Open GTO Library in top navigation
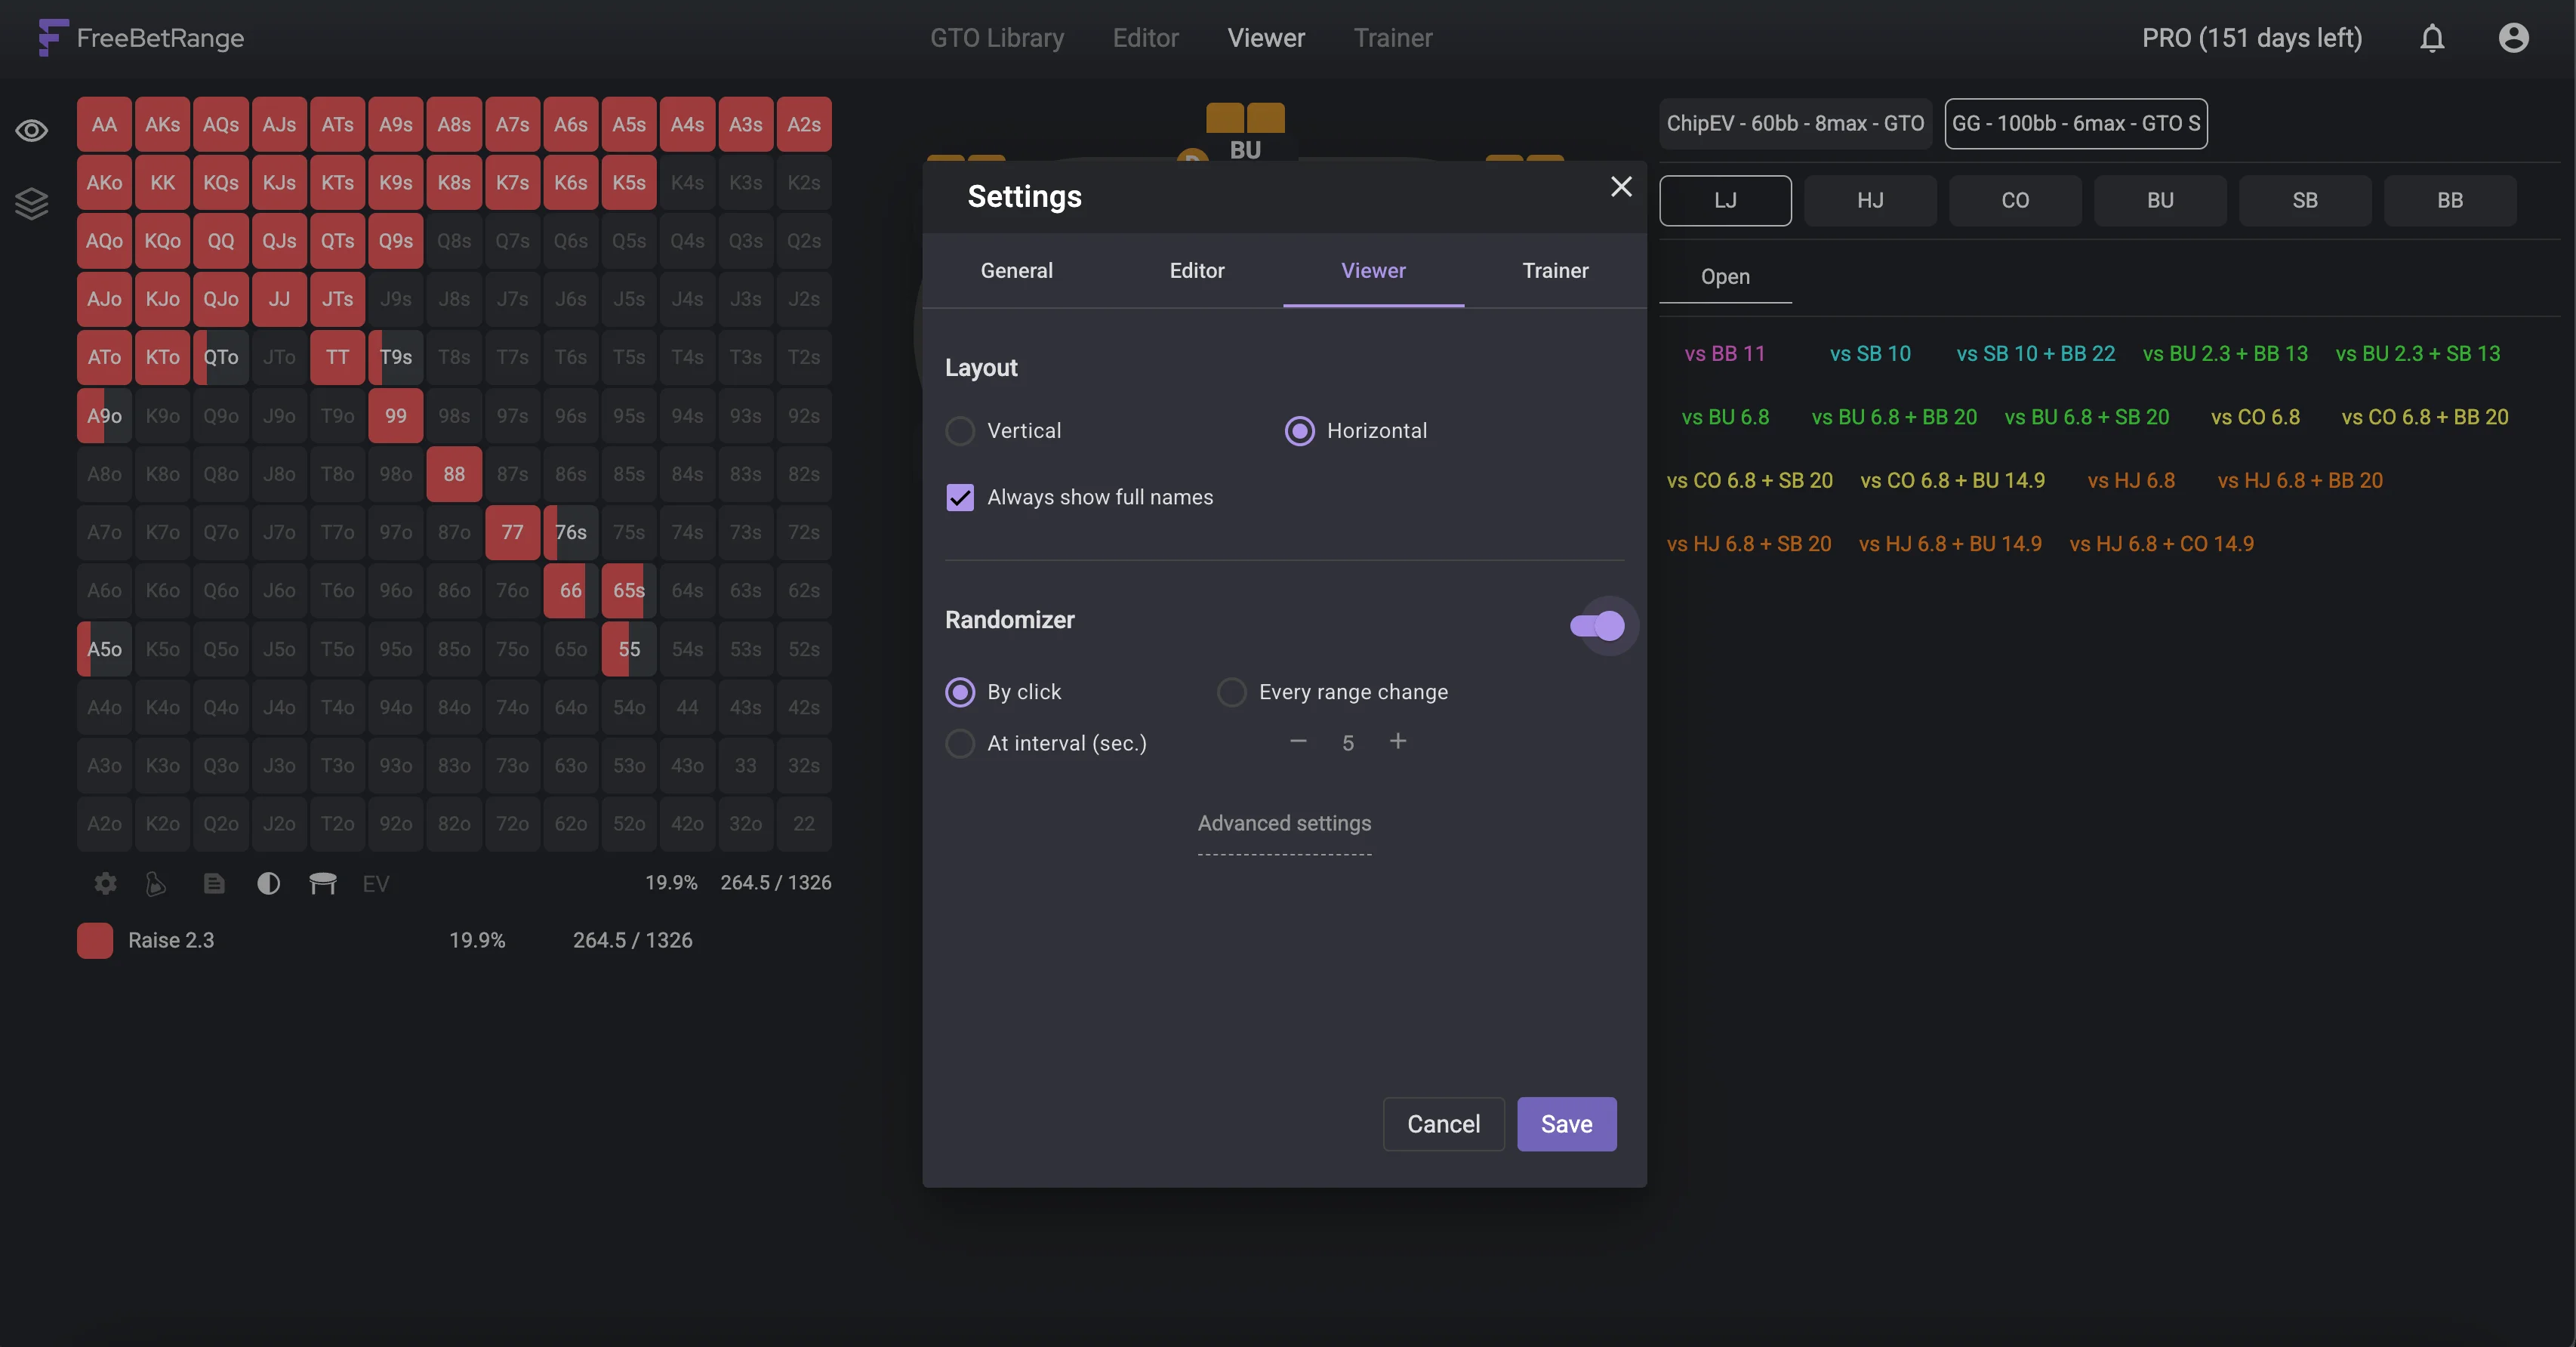 tap(996, 38)
